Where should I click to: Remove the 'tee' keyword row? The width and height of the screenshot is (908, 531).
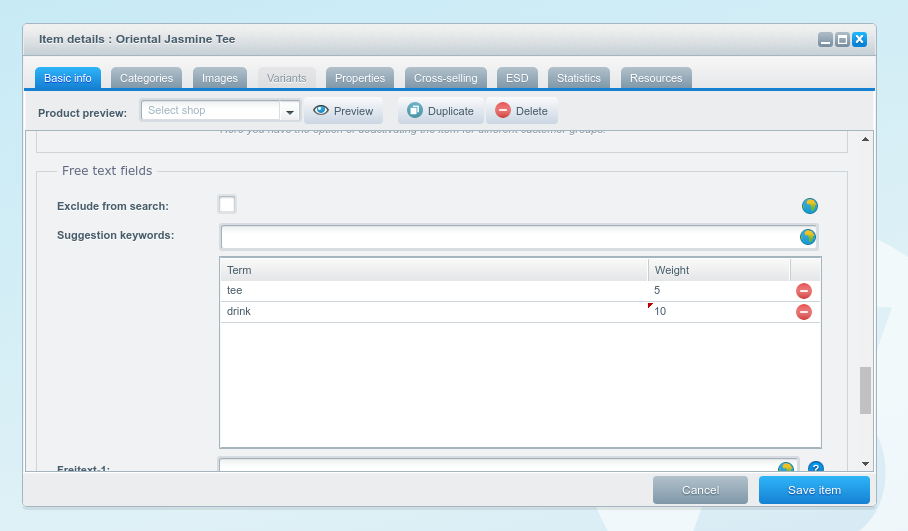[803, 291]
